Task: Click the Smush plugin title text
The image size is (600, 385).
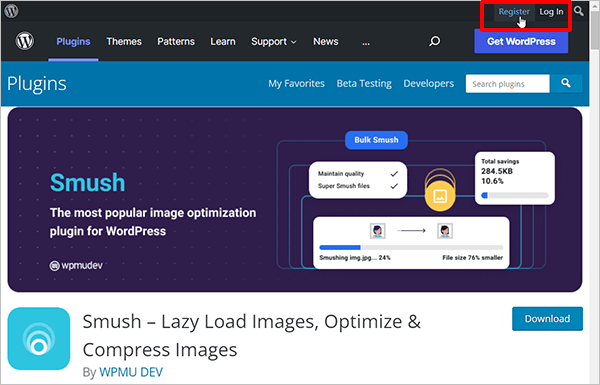Action: 251,335
